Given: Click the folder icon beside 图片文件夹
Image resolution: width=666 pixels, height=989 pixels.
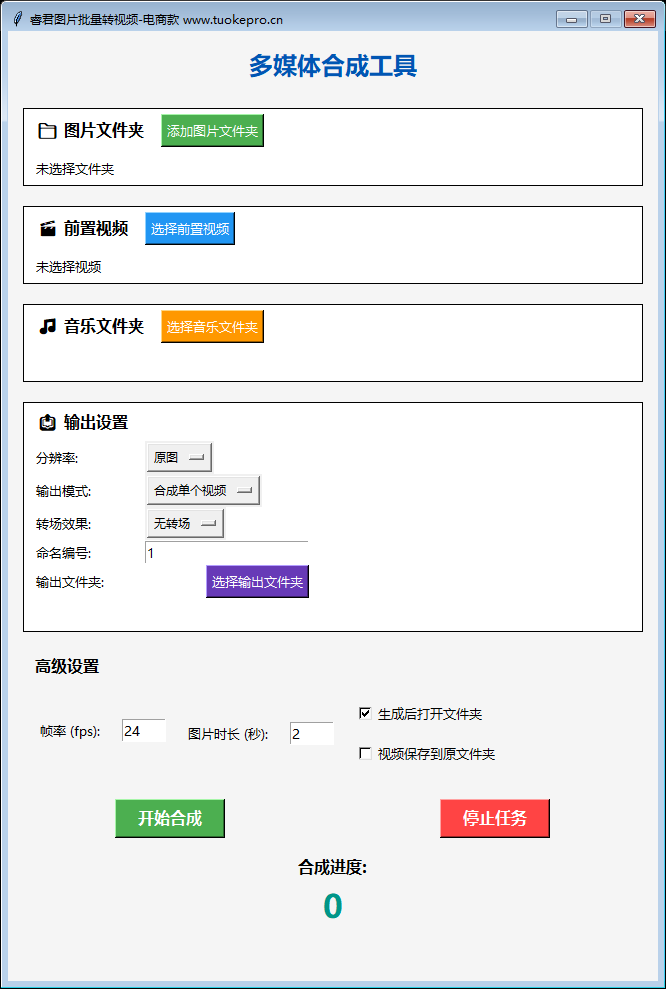Looking at the screenshot, I should tap(47, 131).
